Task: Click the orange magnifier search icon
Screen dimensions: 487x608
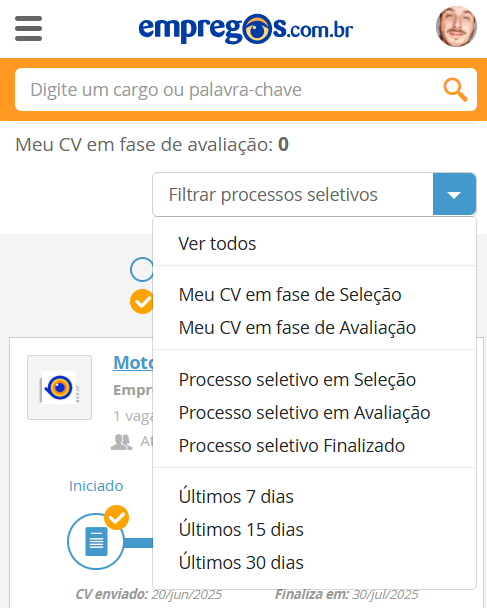Action: [x=456, y=90]
